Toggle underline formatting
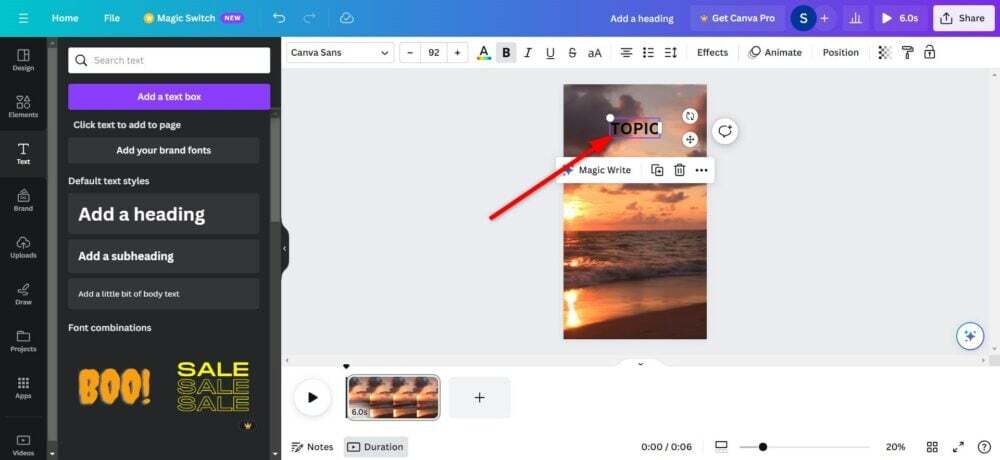1000x460 pixels. point(550,53)
